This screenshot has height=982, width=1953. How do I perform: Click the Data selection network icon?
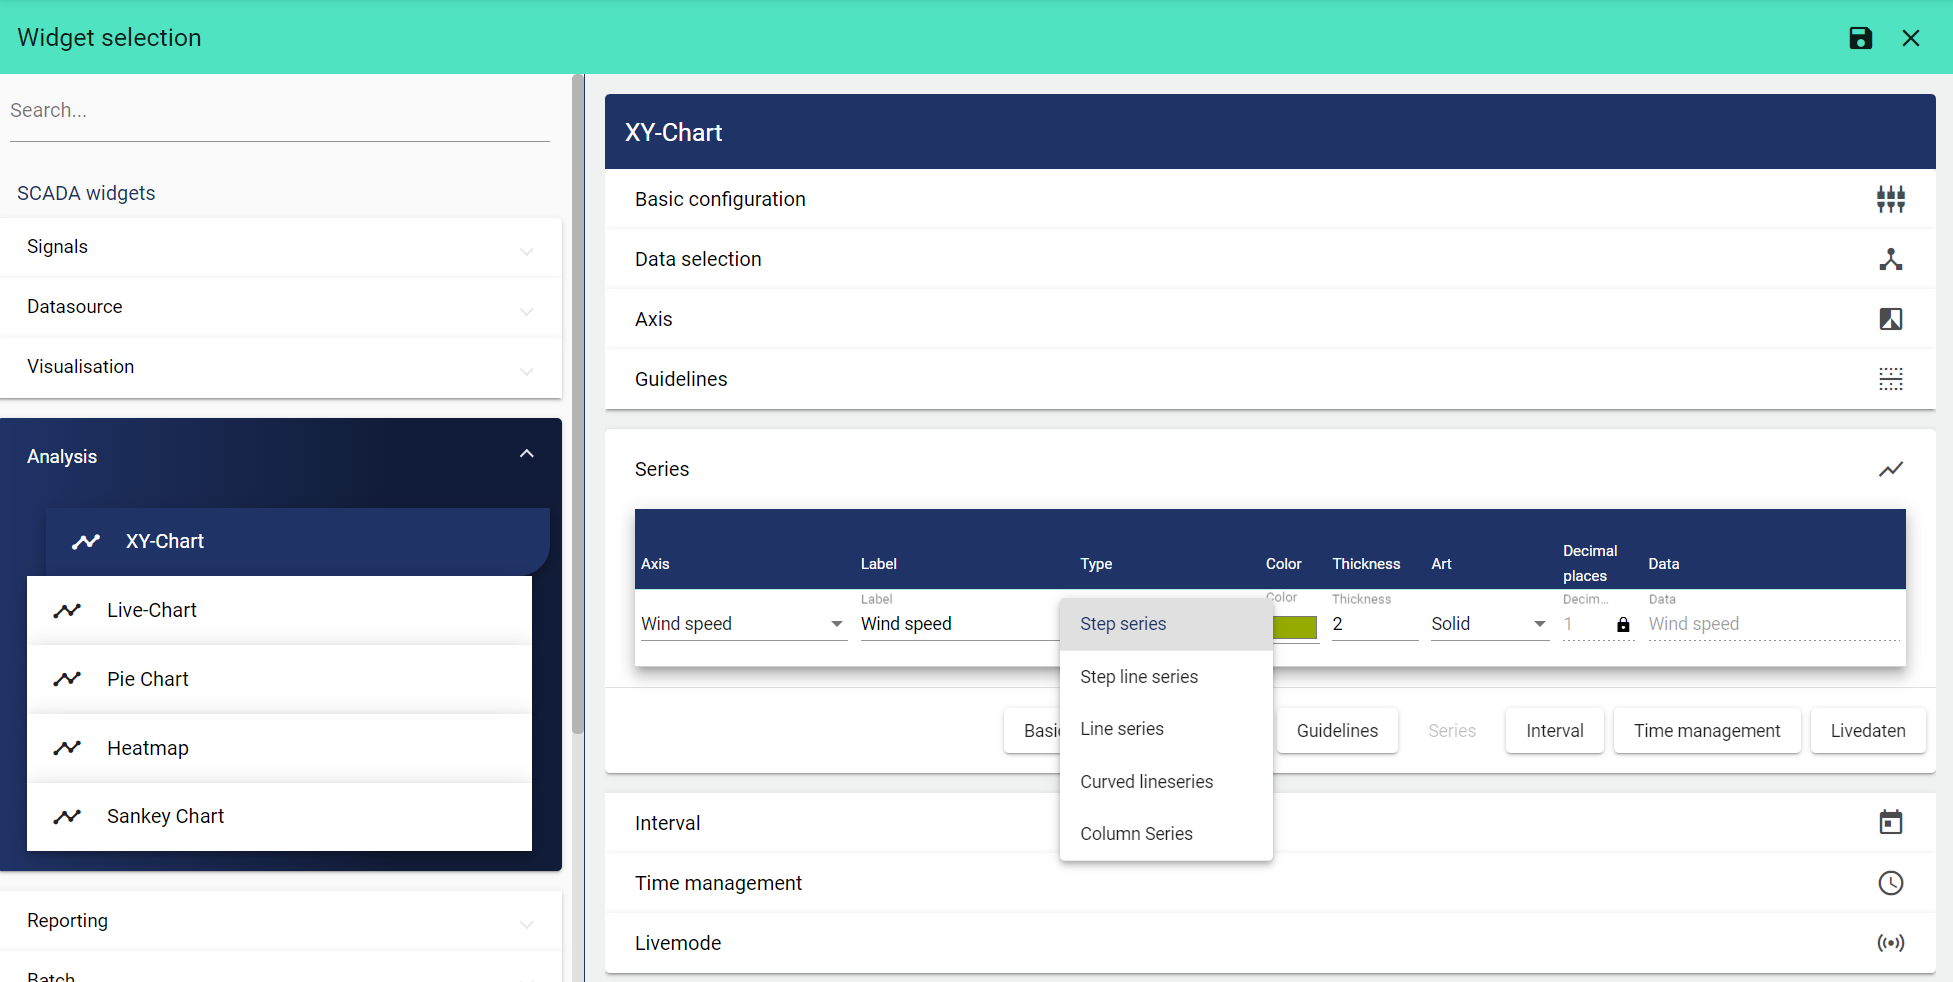pyautogui.click(x=1890, y=259)
